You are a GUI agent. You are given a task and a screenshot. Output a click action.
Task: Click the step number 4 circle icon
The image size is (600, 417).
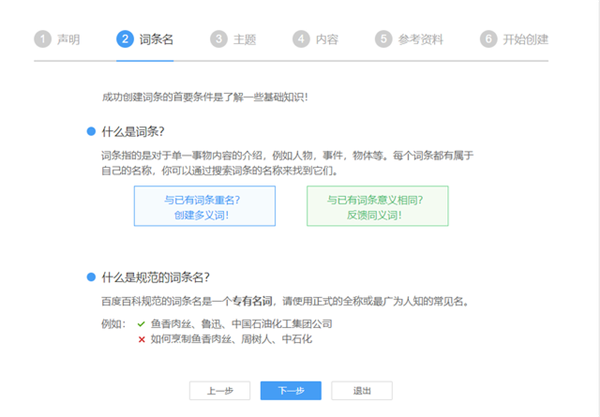tap(301, 39)
